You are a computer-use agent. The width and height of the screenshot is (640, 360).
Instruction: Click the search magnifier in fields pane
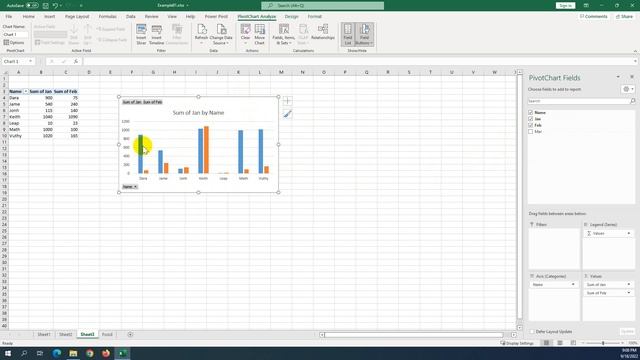tap(633, 101)
